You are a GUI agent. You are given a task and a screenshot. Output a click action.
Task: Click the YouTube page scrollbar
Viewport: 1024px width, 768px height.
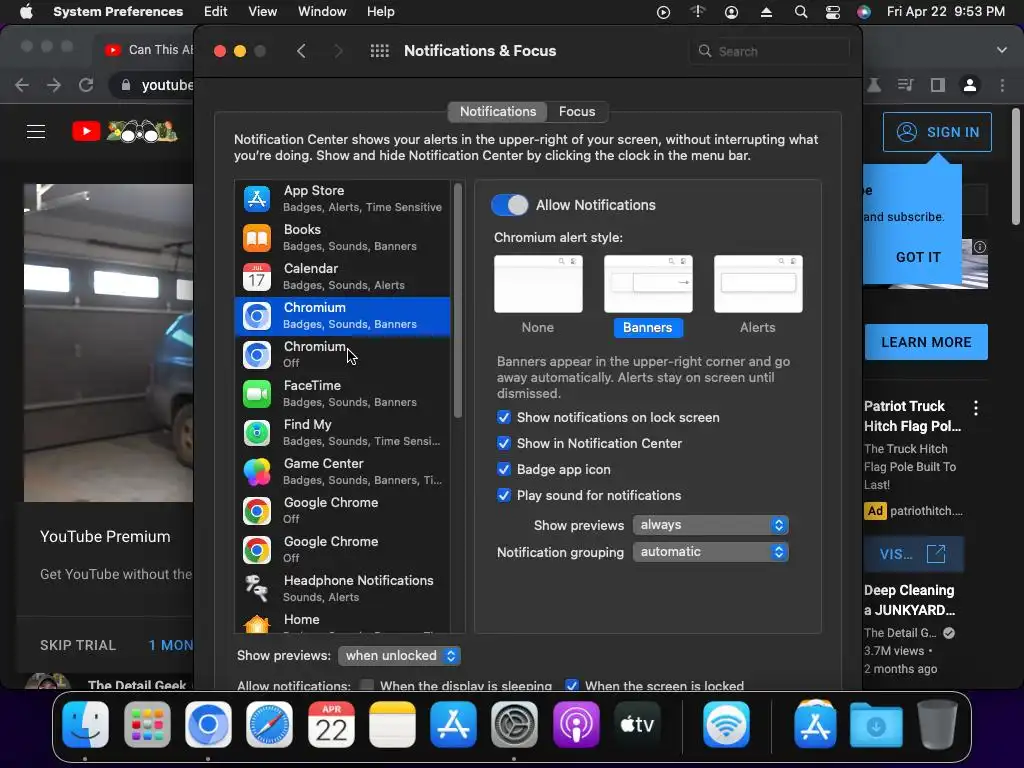pos(1016,167)
